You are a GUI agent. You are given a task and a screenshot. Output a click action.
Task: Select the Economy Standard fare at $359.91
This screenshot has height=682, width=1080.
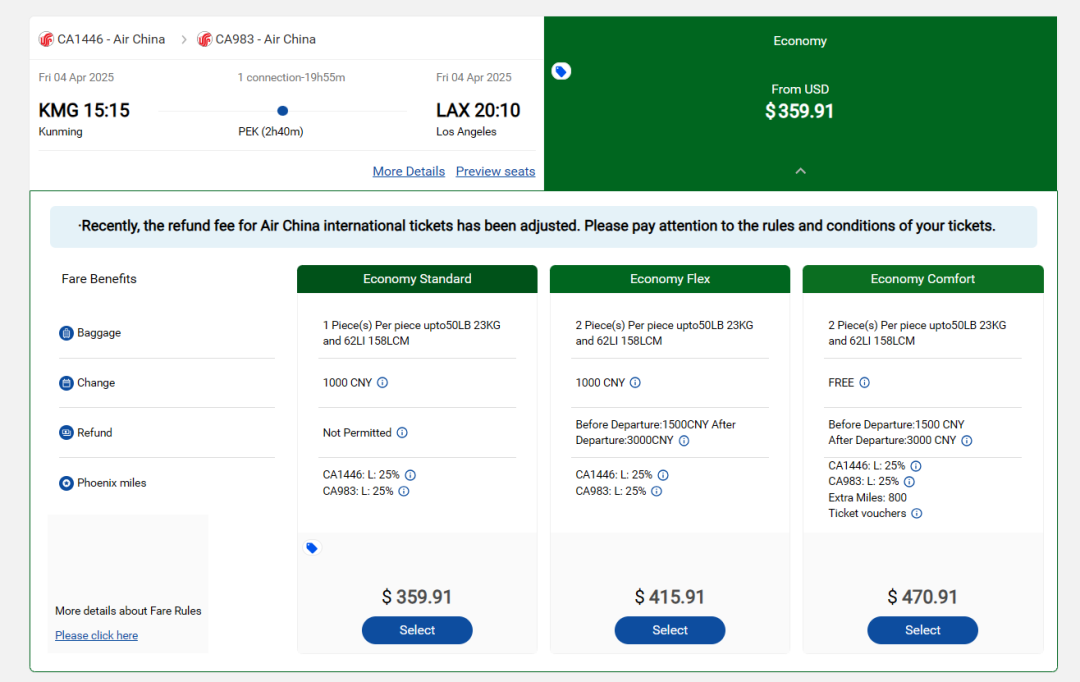417,630
